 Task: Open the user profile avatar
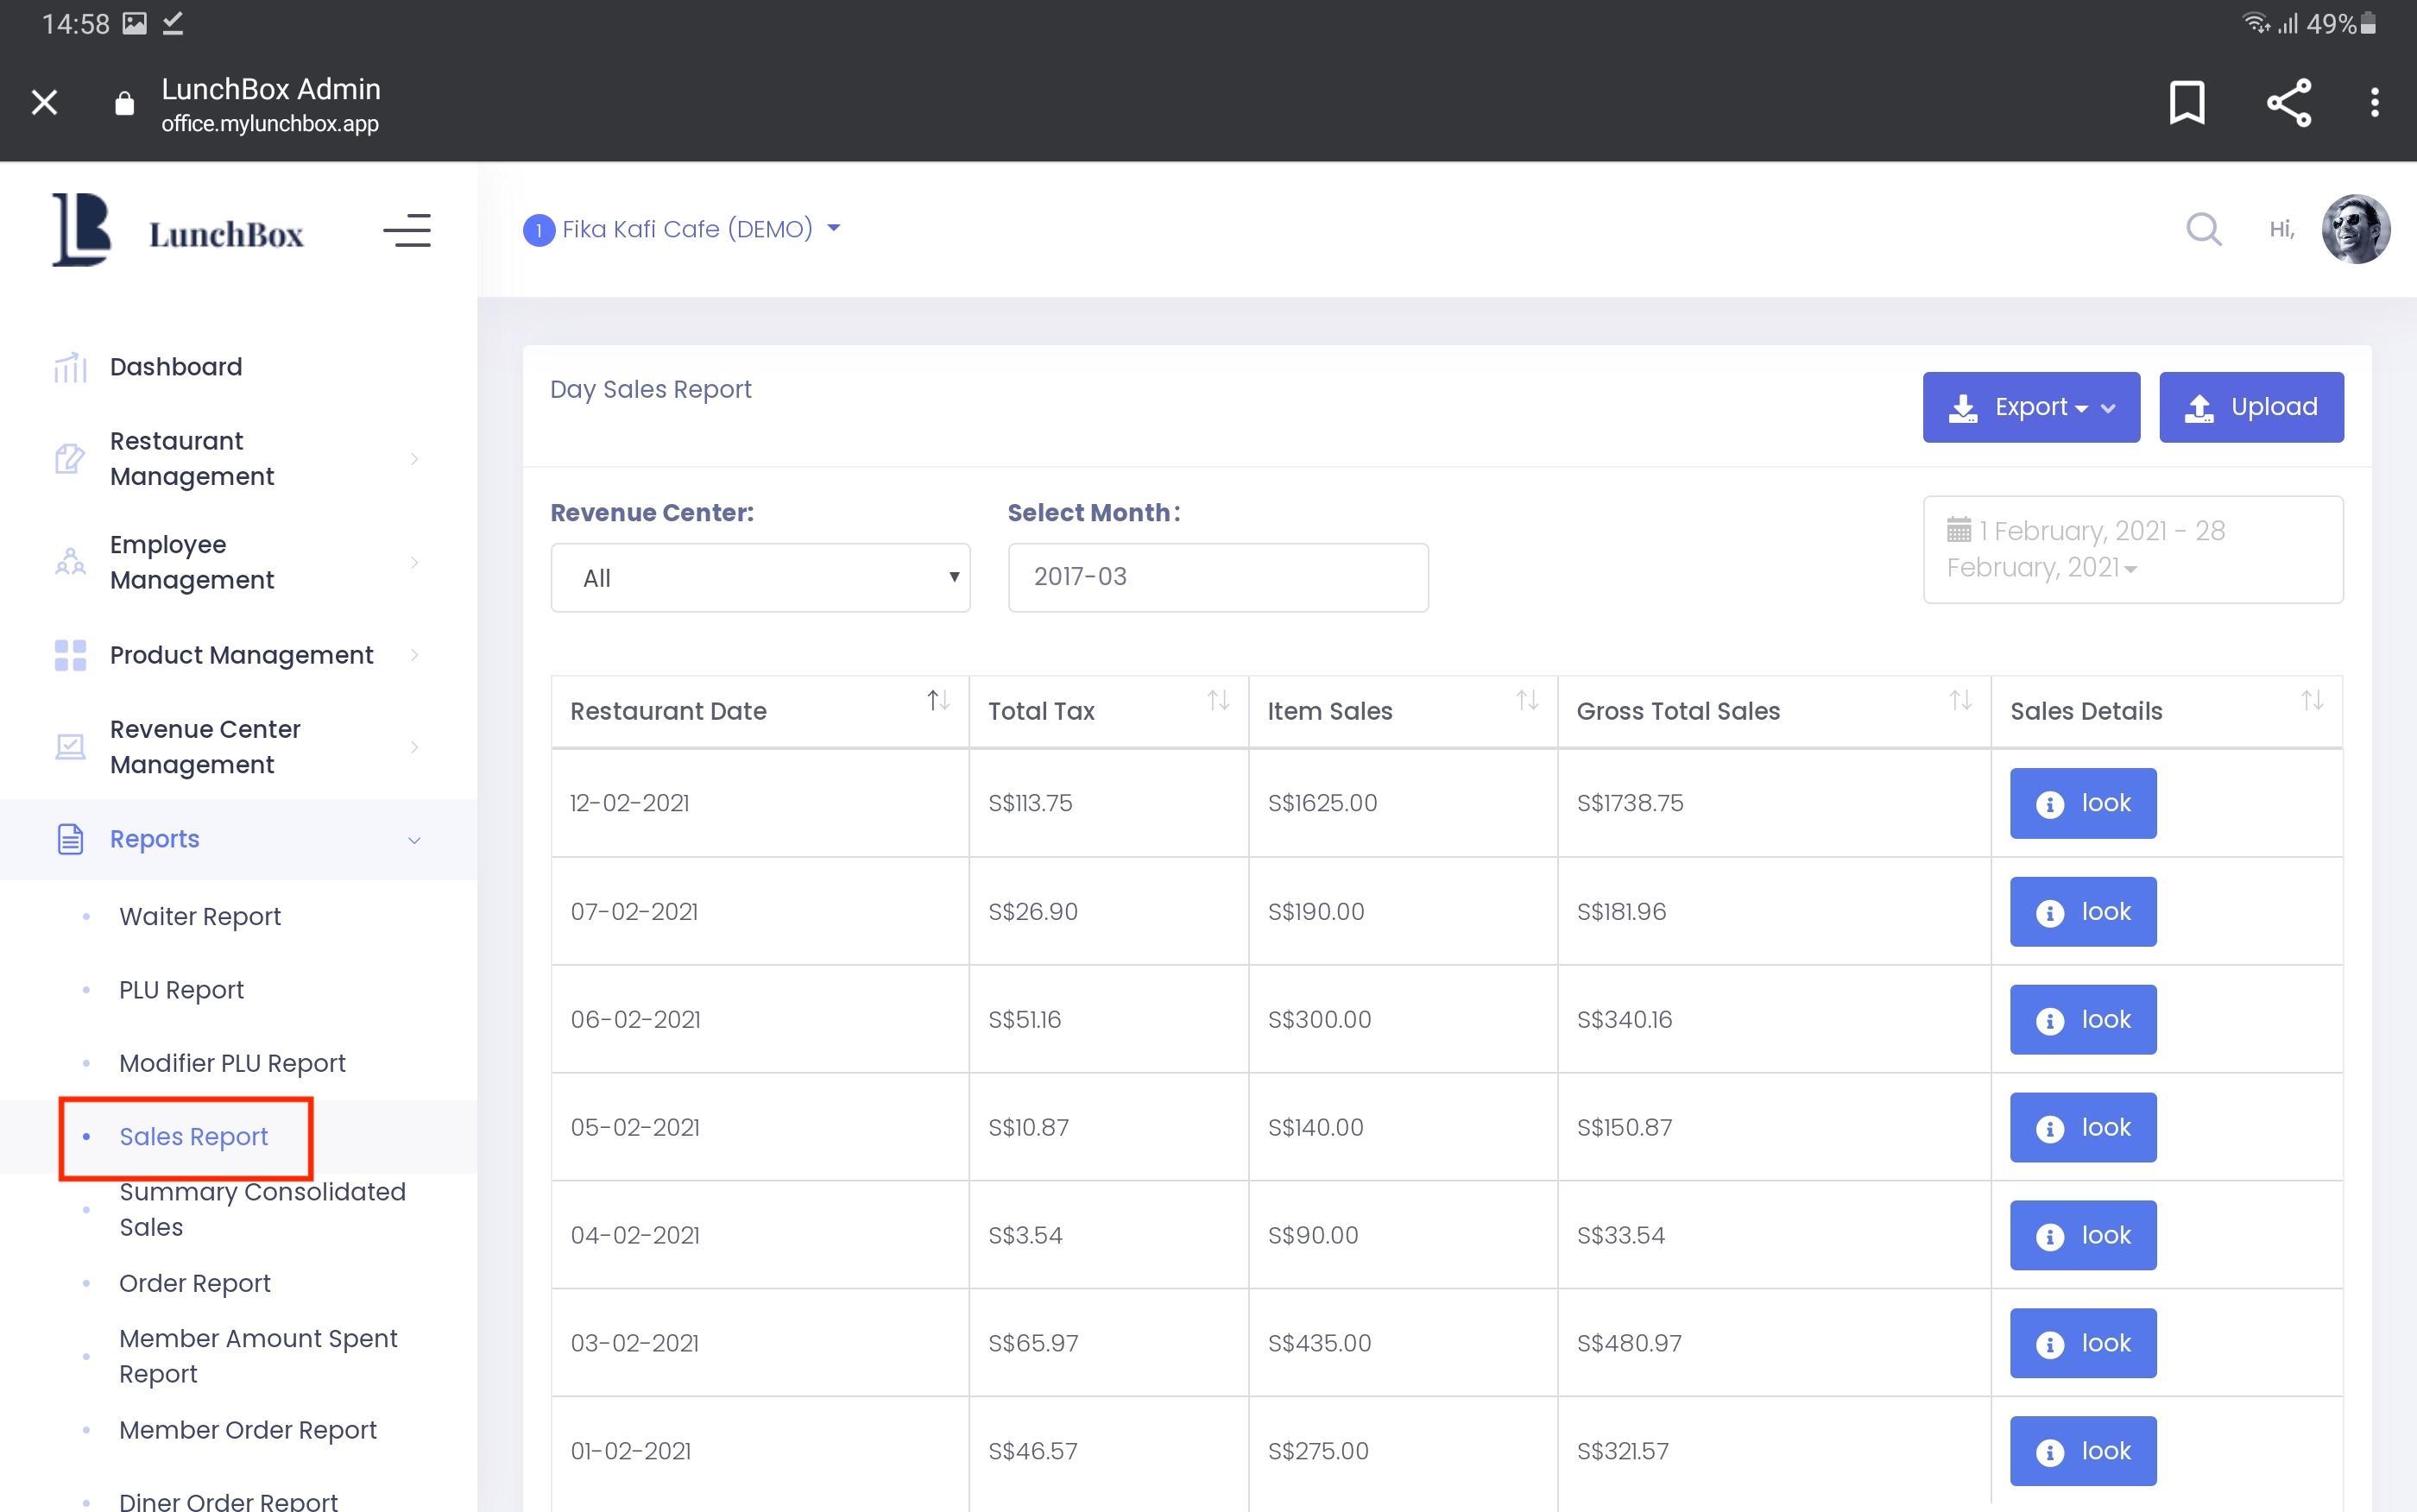pyautogui.click(x=2355, y=229)
